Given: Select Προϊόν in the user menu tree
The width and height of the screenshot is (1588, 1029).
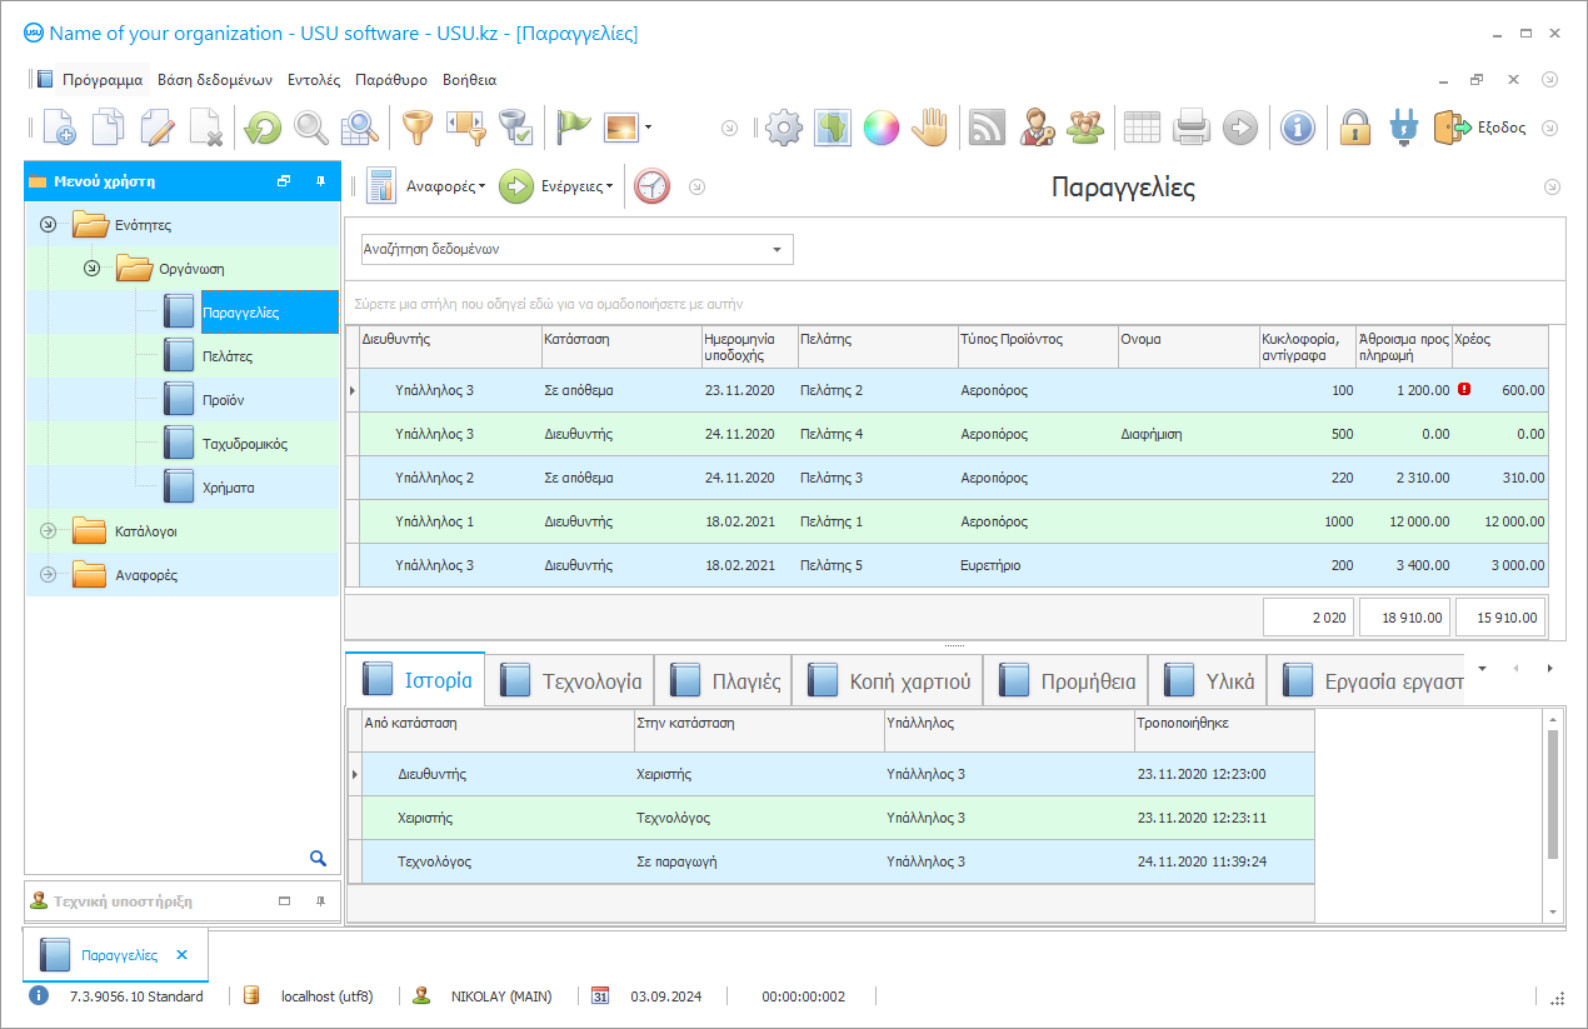Looking at the screenshot, I should pos(223,400).
